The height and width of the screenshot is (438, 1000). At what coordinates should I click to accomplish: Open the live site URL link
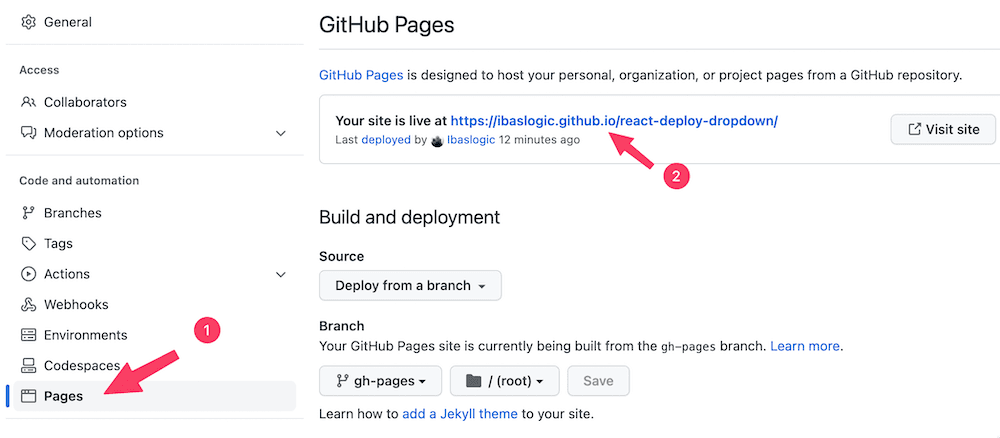pyautogui.click(x=614, y=120)
